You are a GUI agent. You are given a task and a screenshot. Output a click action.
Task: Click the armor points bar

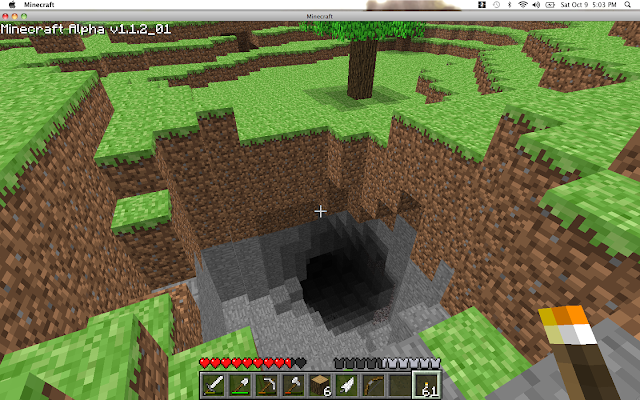click(x=387, y=362)
